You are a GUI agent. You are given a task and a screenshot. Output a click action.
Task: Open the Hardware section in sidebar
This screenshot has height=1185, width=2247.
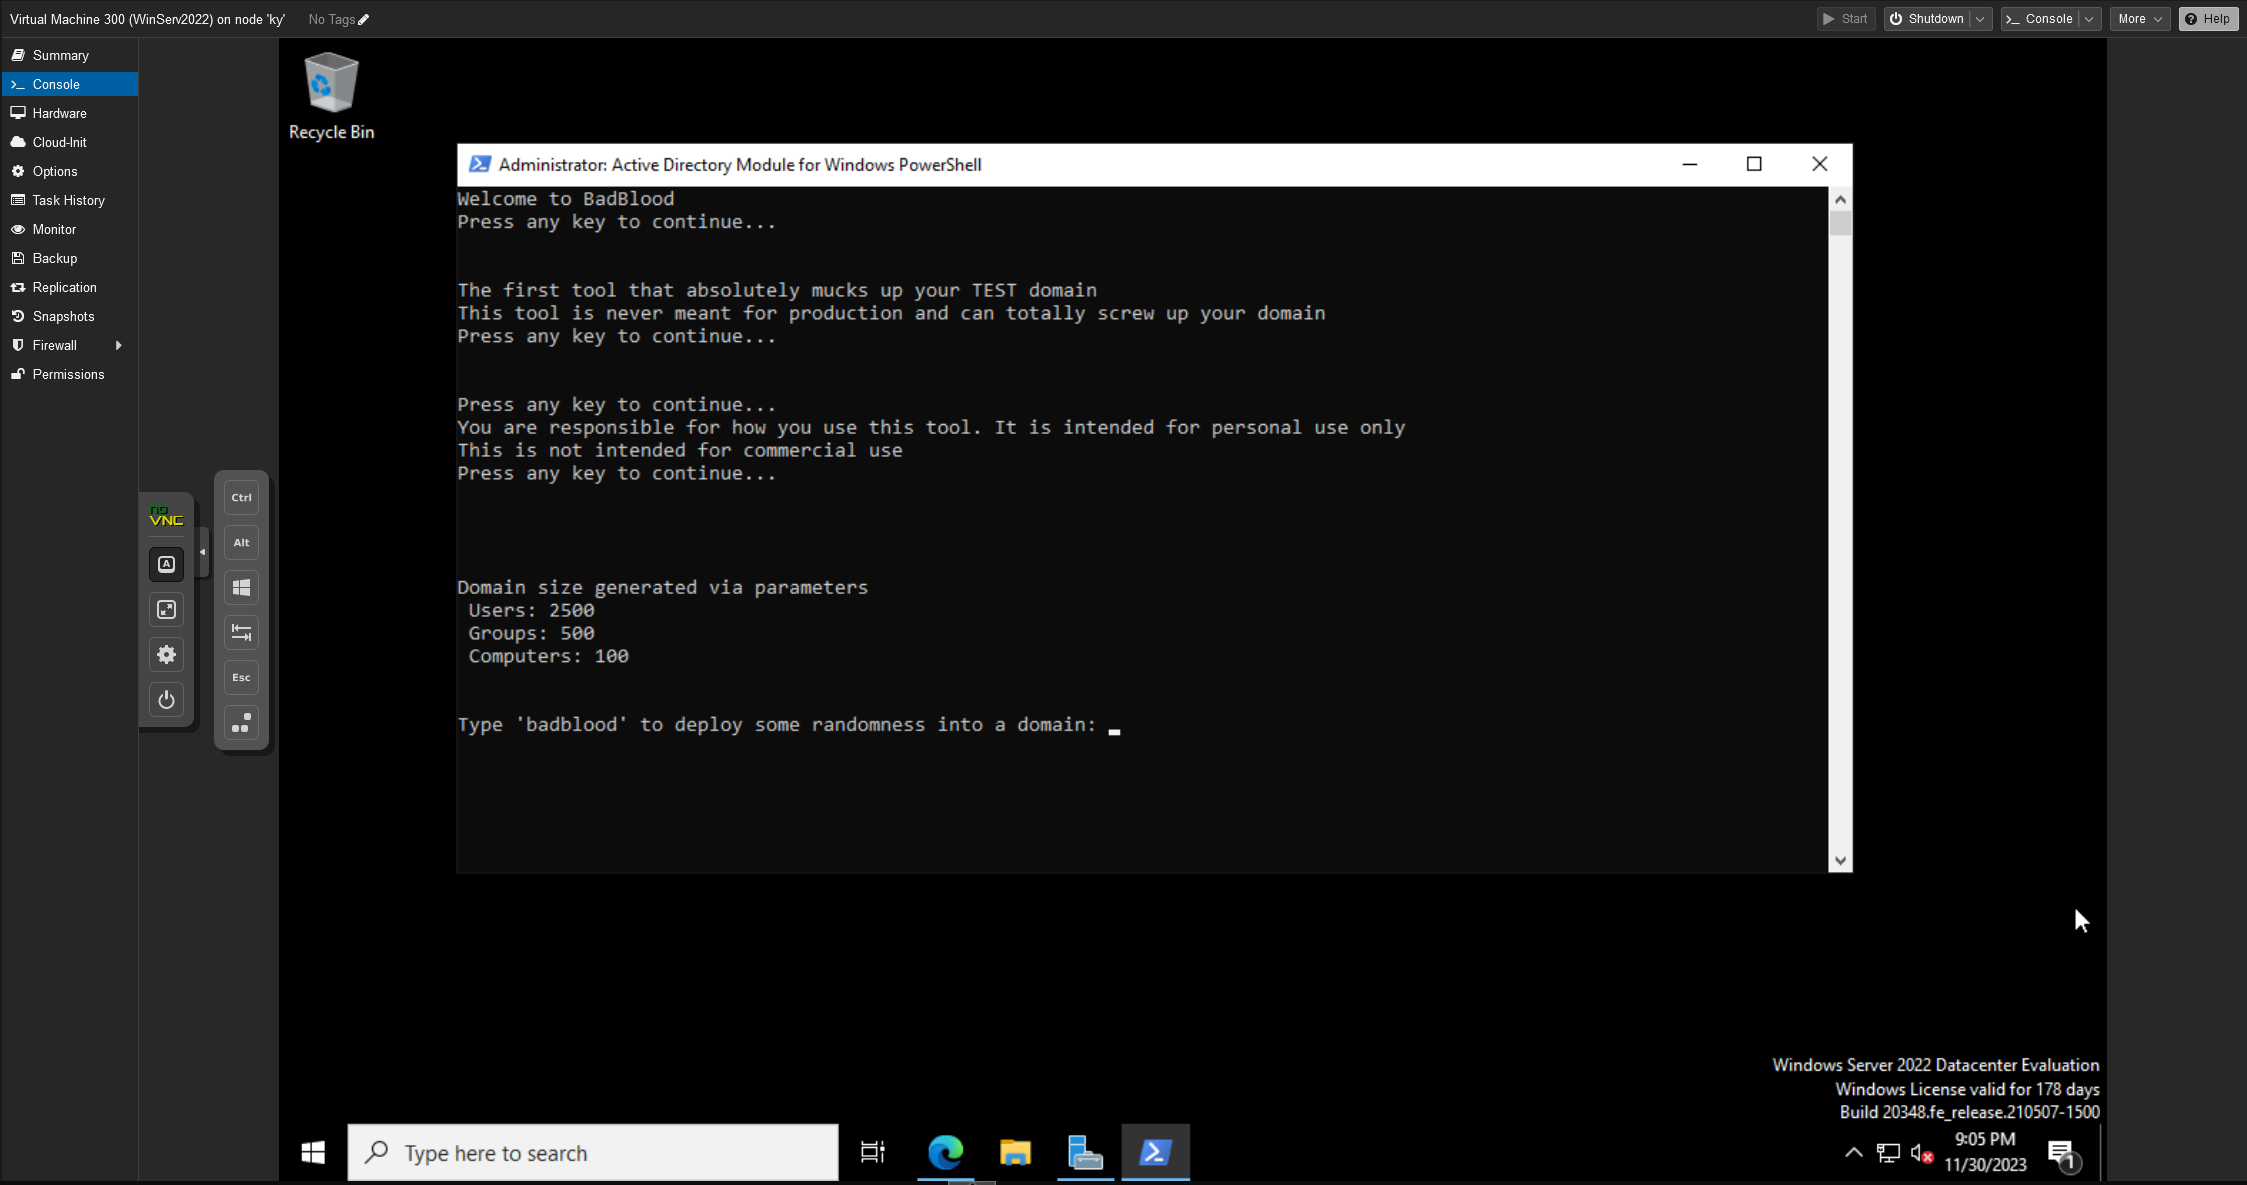coord(59,113)
